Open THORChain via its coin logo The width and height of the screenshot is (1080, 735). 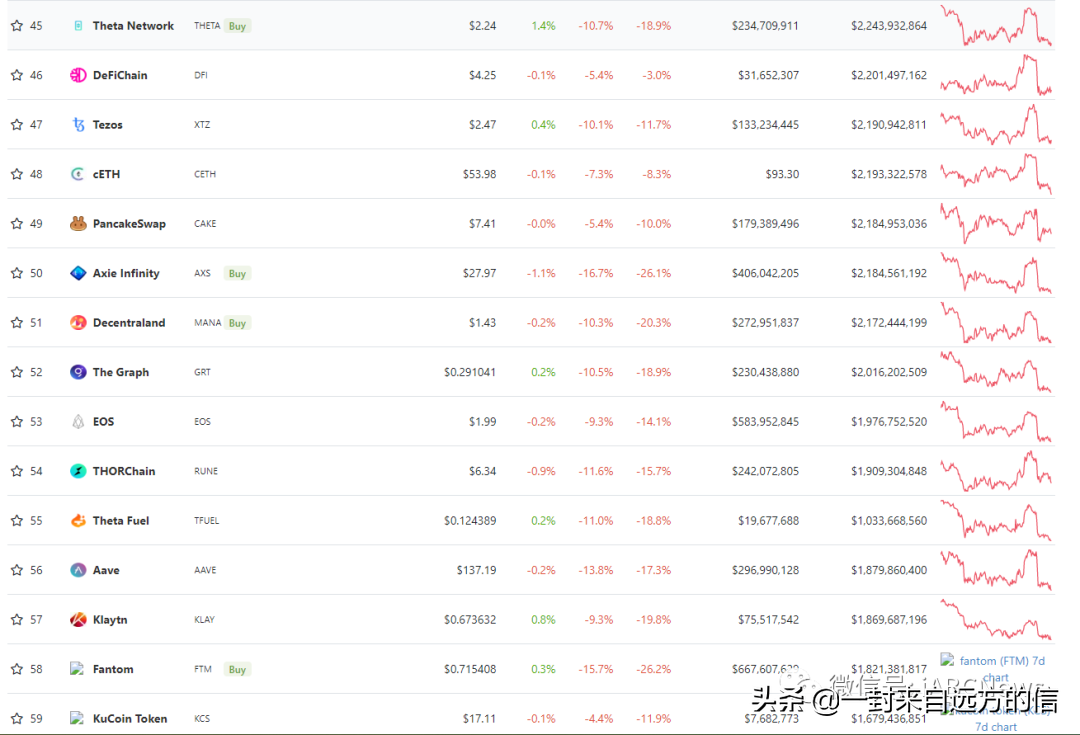click(77, 470)
